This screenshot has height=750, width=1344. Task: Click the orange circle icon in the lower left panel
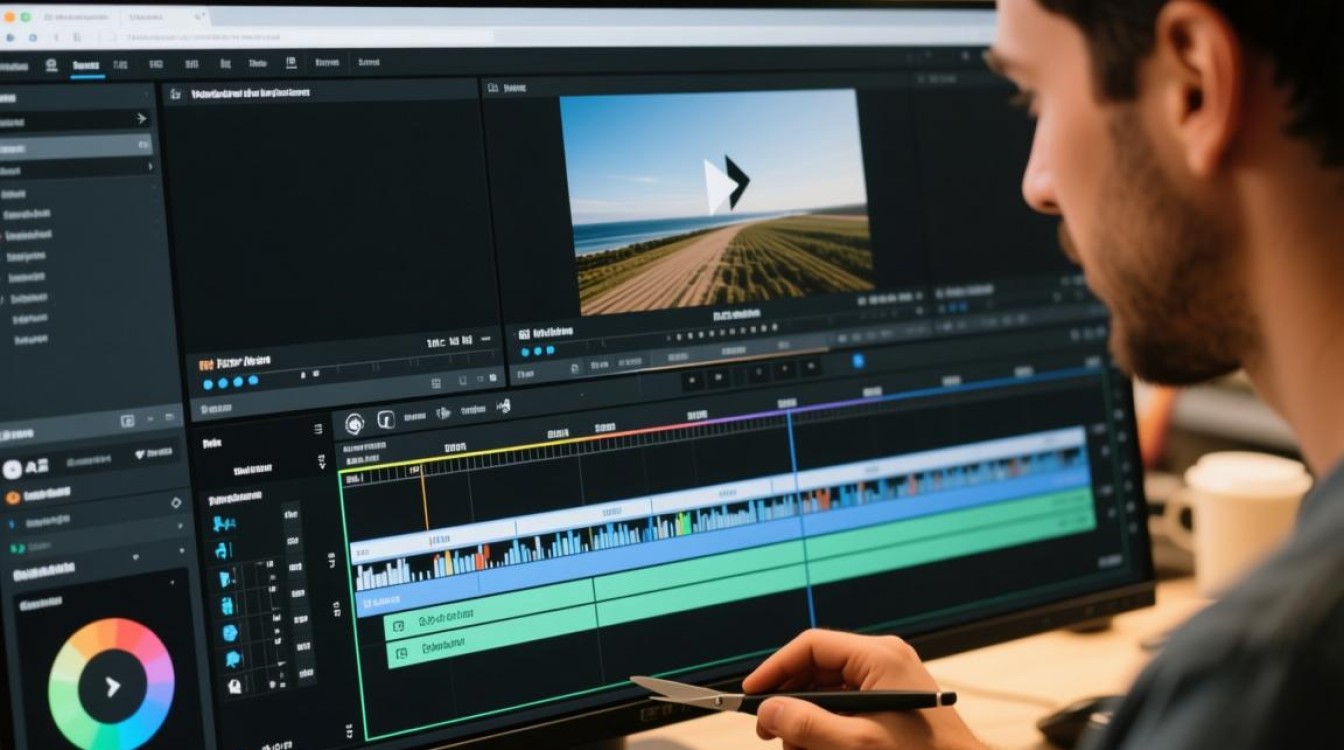pos(12,497)
